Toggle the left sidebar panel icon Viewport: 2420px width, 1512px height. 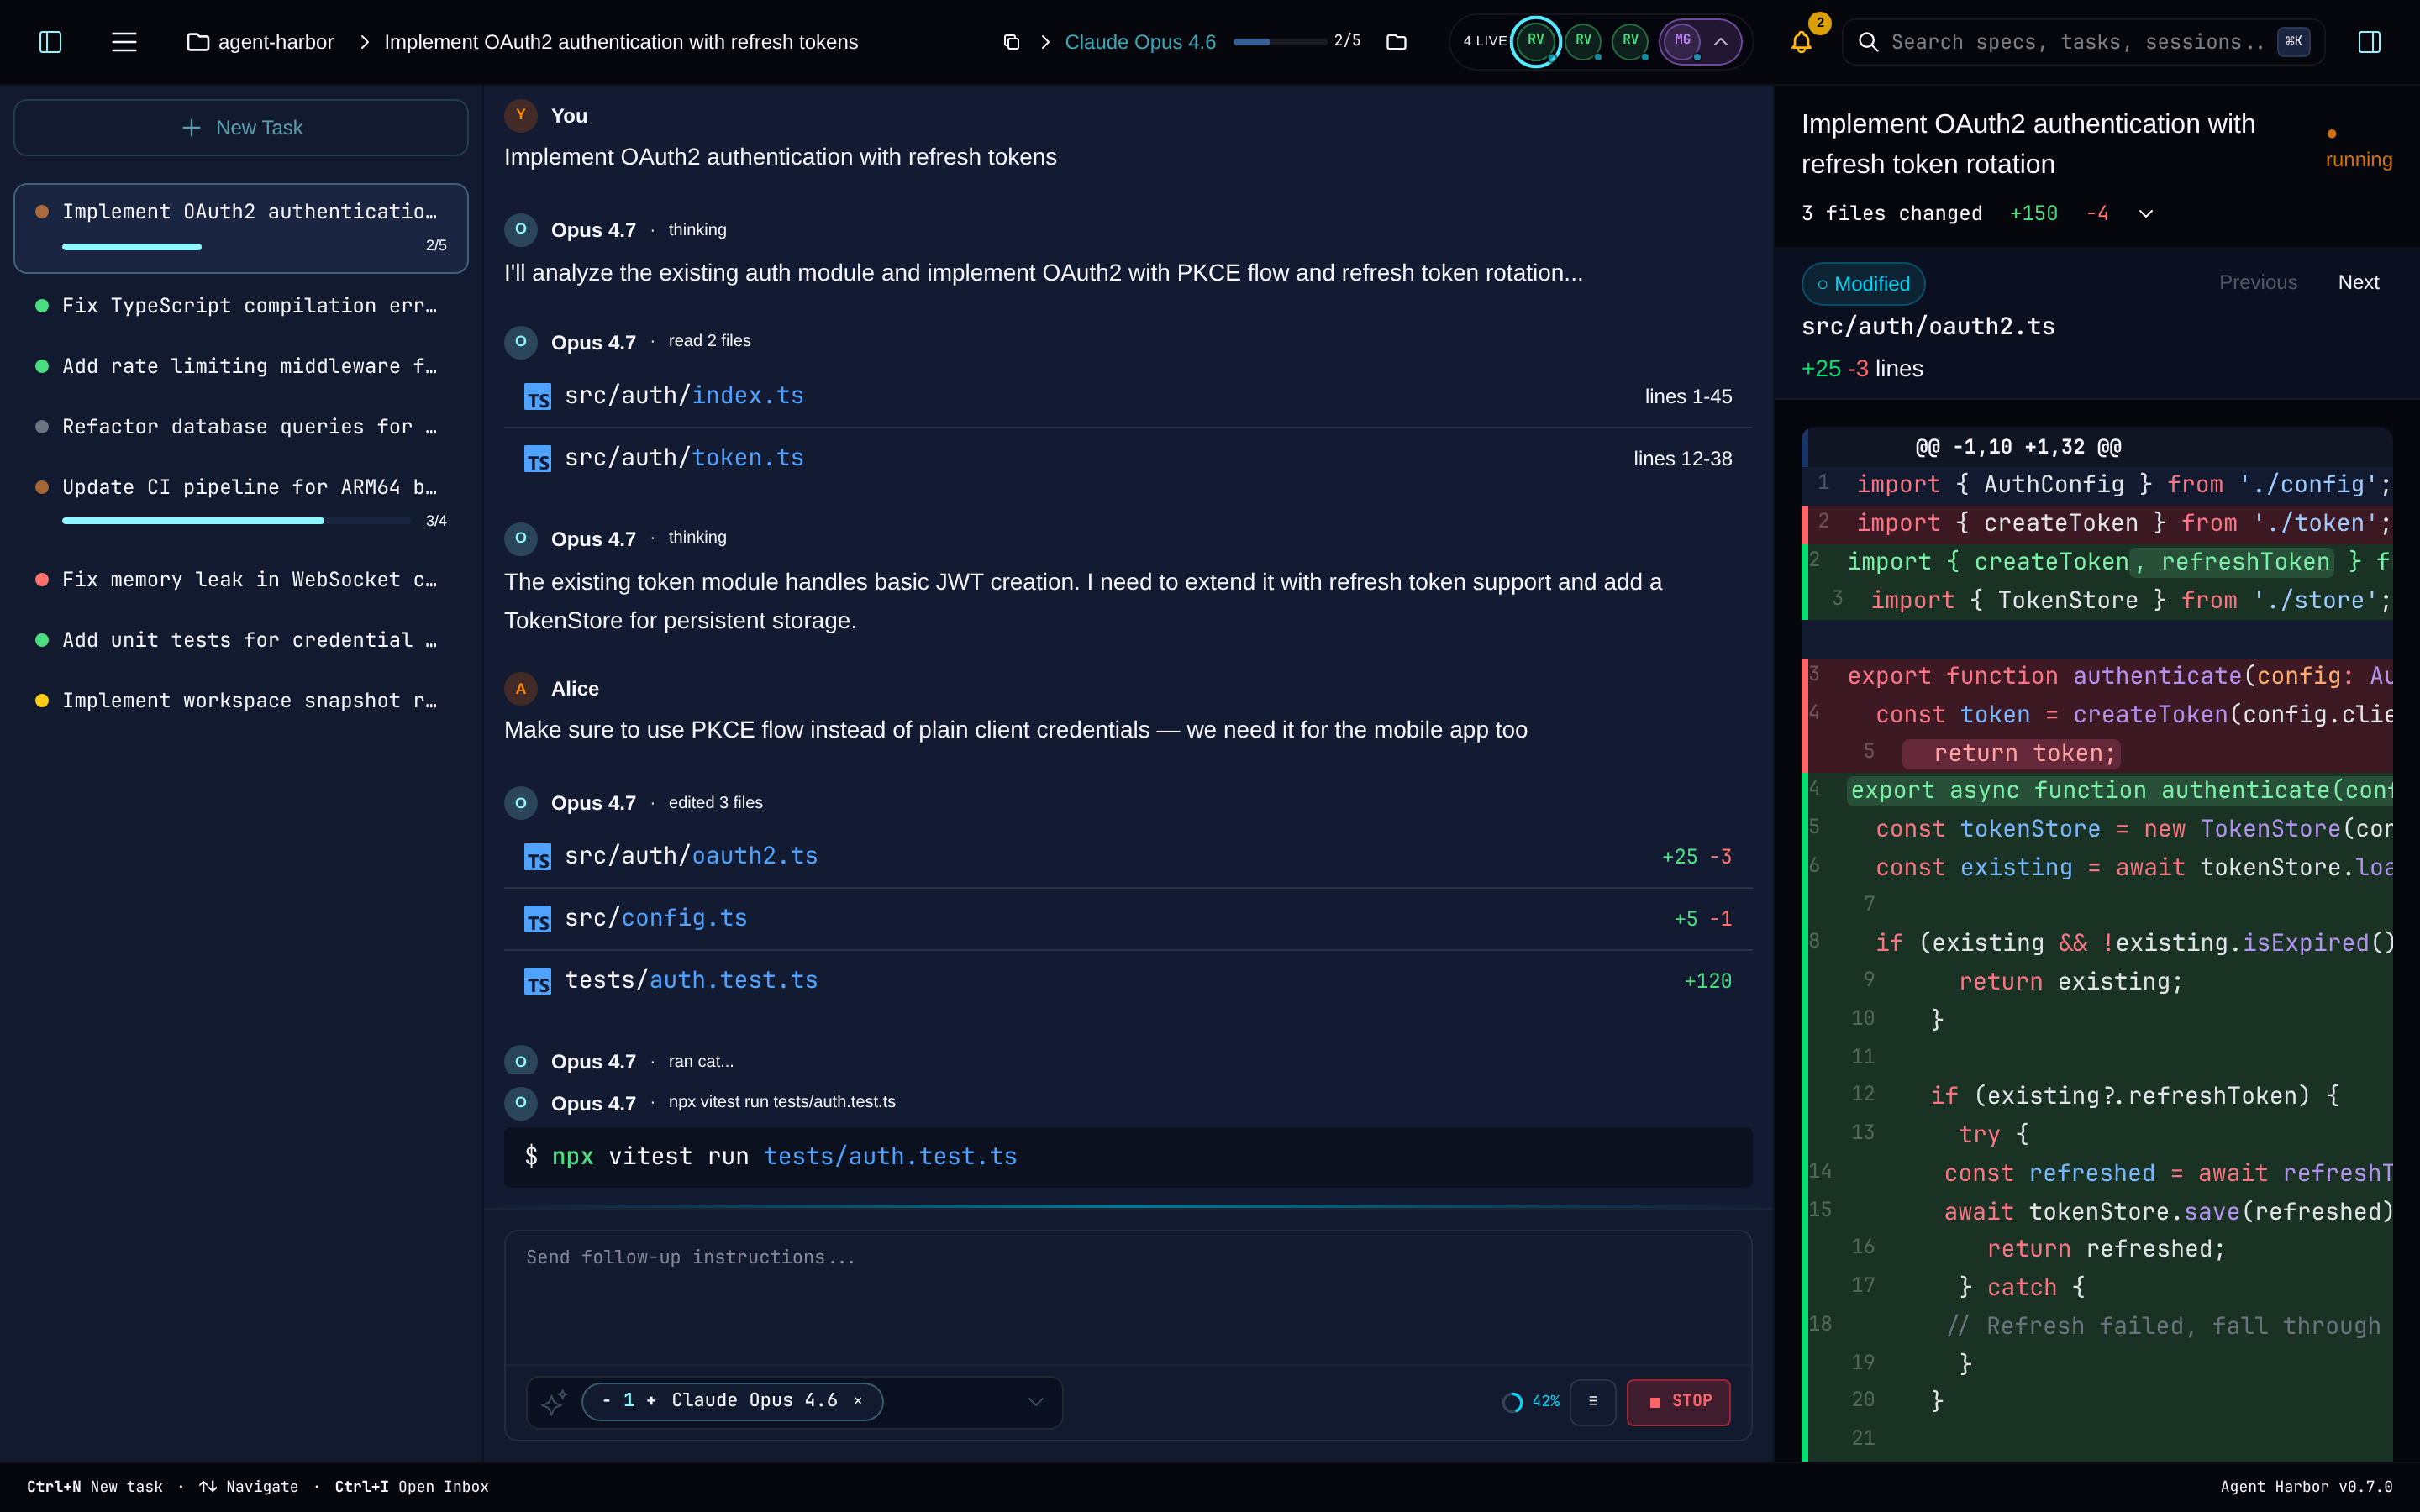pyautogui.click(x=50, y=42)
